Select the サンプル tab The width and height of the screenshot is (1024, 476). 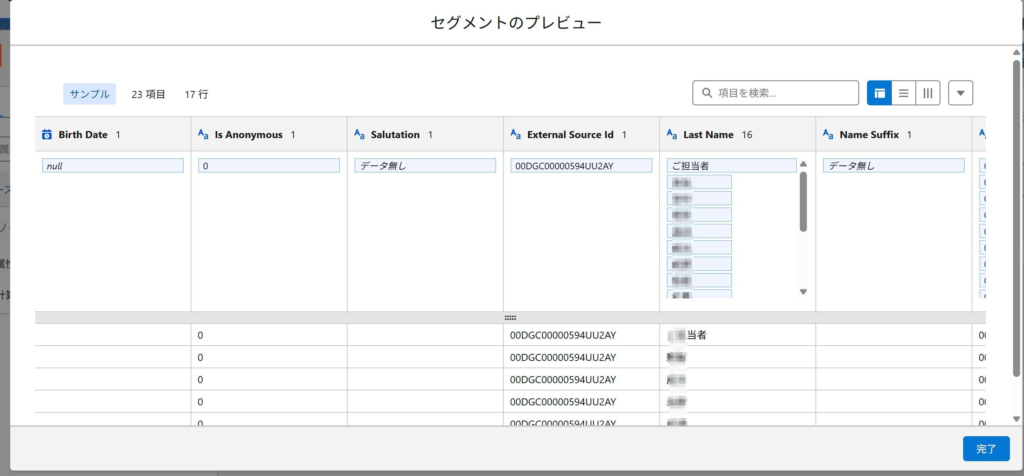pos(89,94)
